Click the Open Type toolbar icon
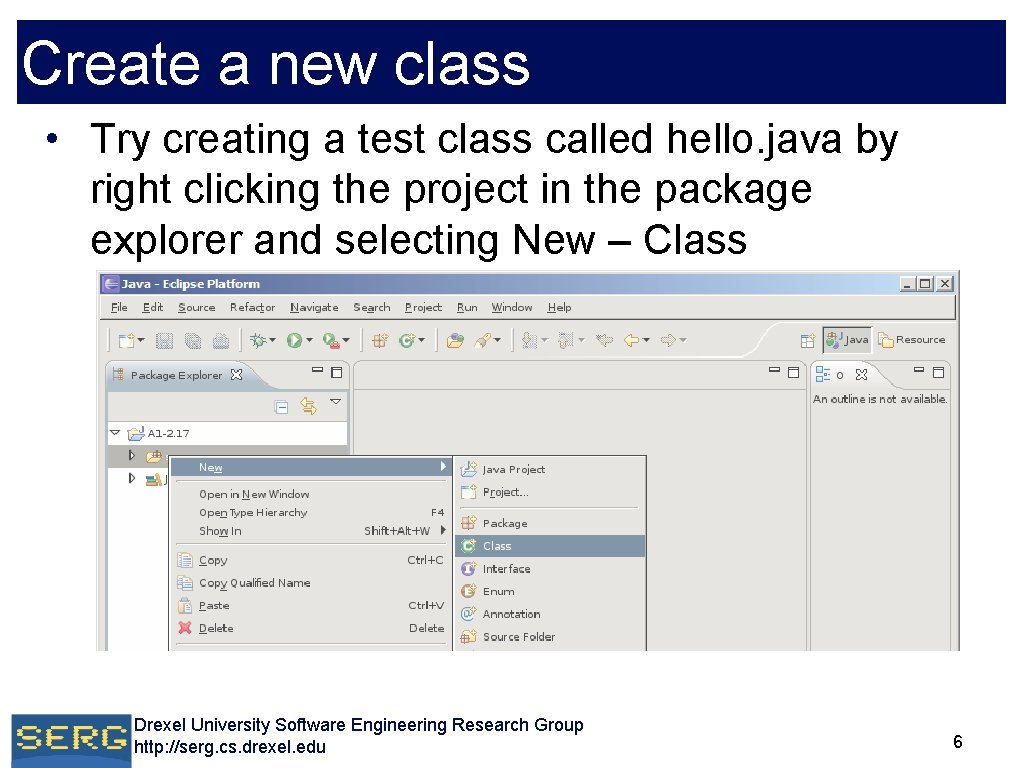The width and height of the screenshot is (1024, 768). [455, 340]
